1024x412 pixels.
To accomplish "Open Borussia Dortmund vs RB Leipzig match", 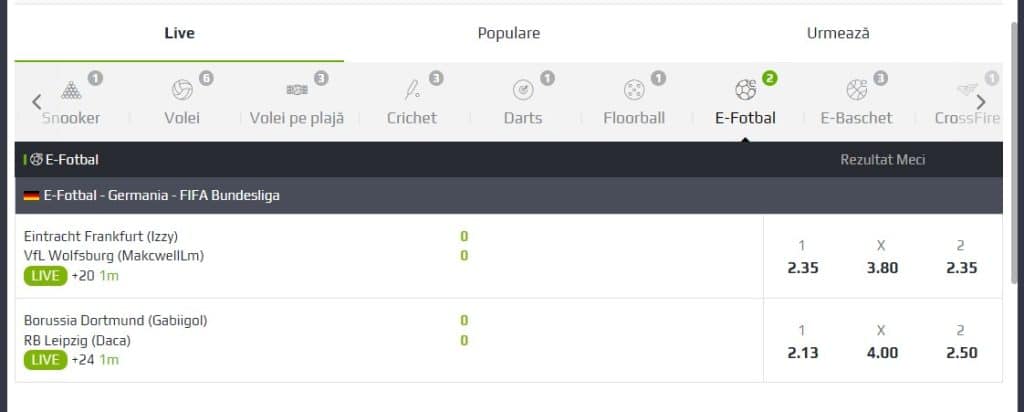I will coord(389,340).
